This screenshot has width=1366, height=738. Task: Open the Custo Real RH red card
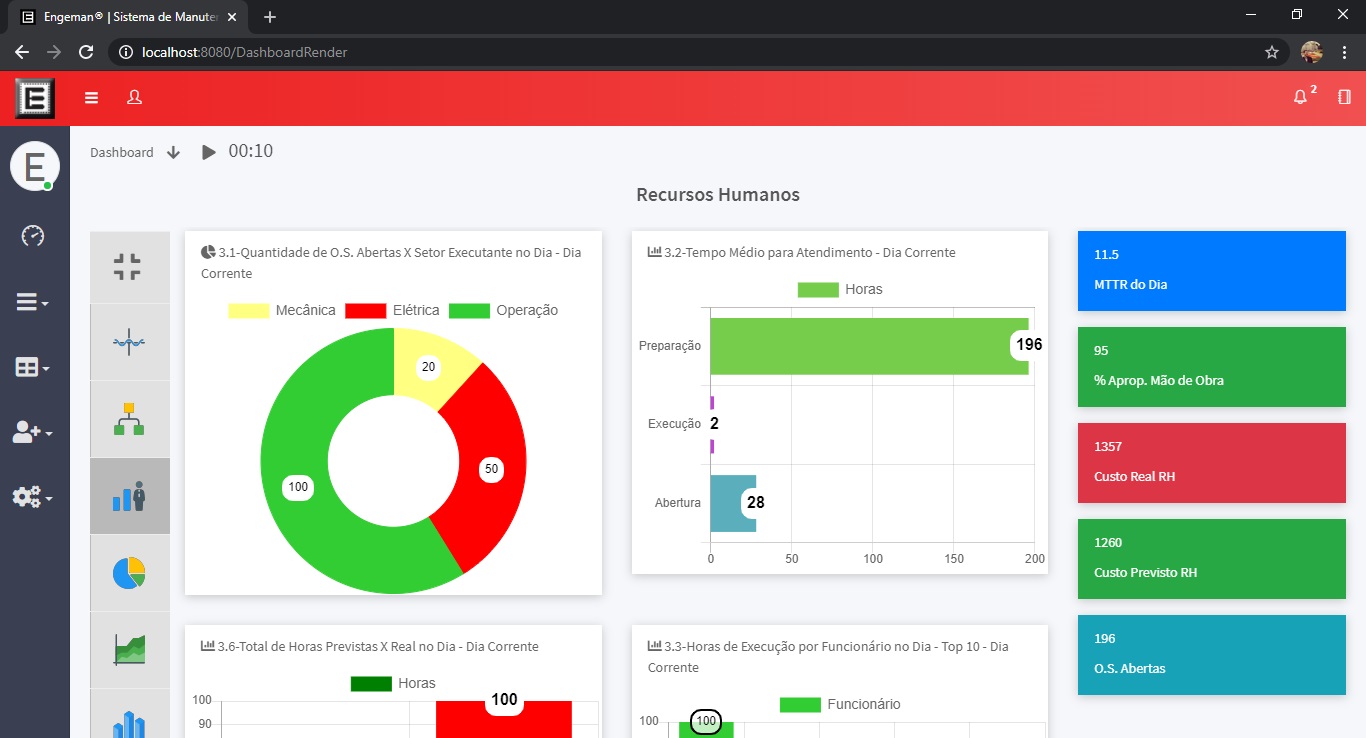pos(1211,463)
